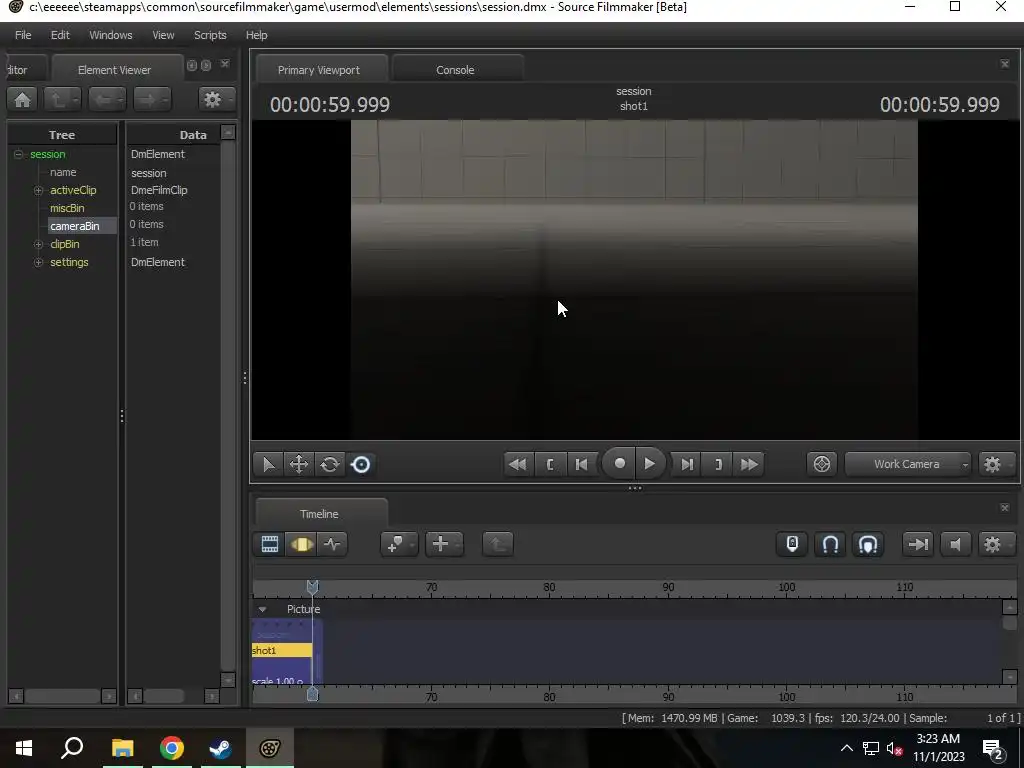
Task: Collapse the session tree node
Action: [x=18, y=154]
